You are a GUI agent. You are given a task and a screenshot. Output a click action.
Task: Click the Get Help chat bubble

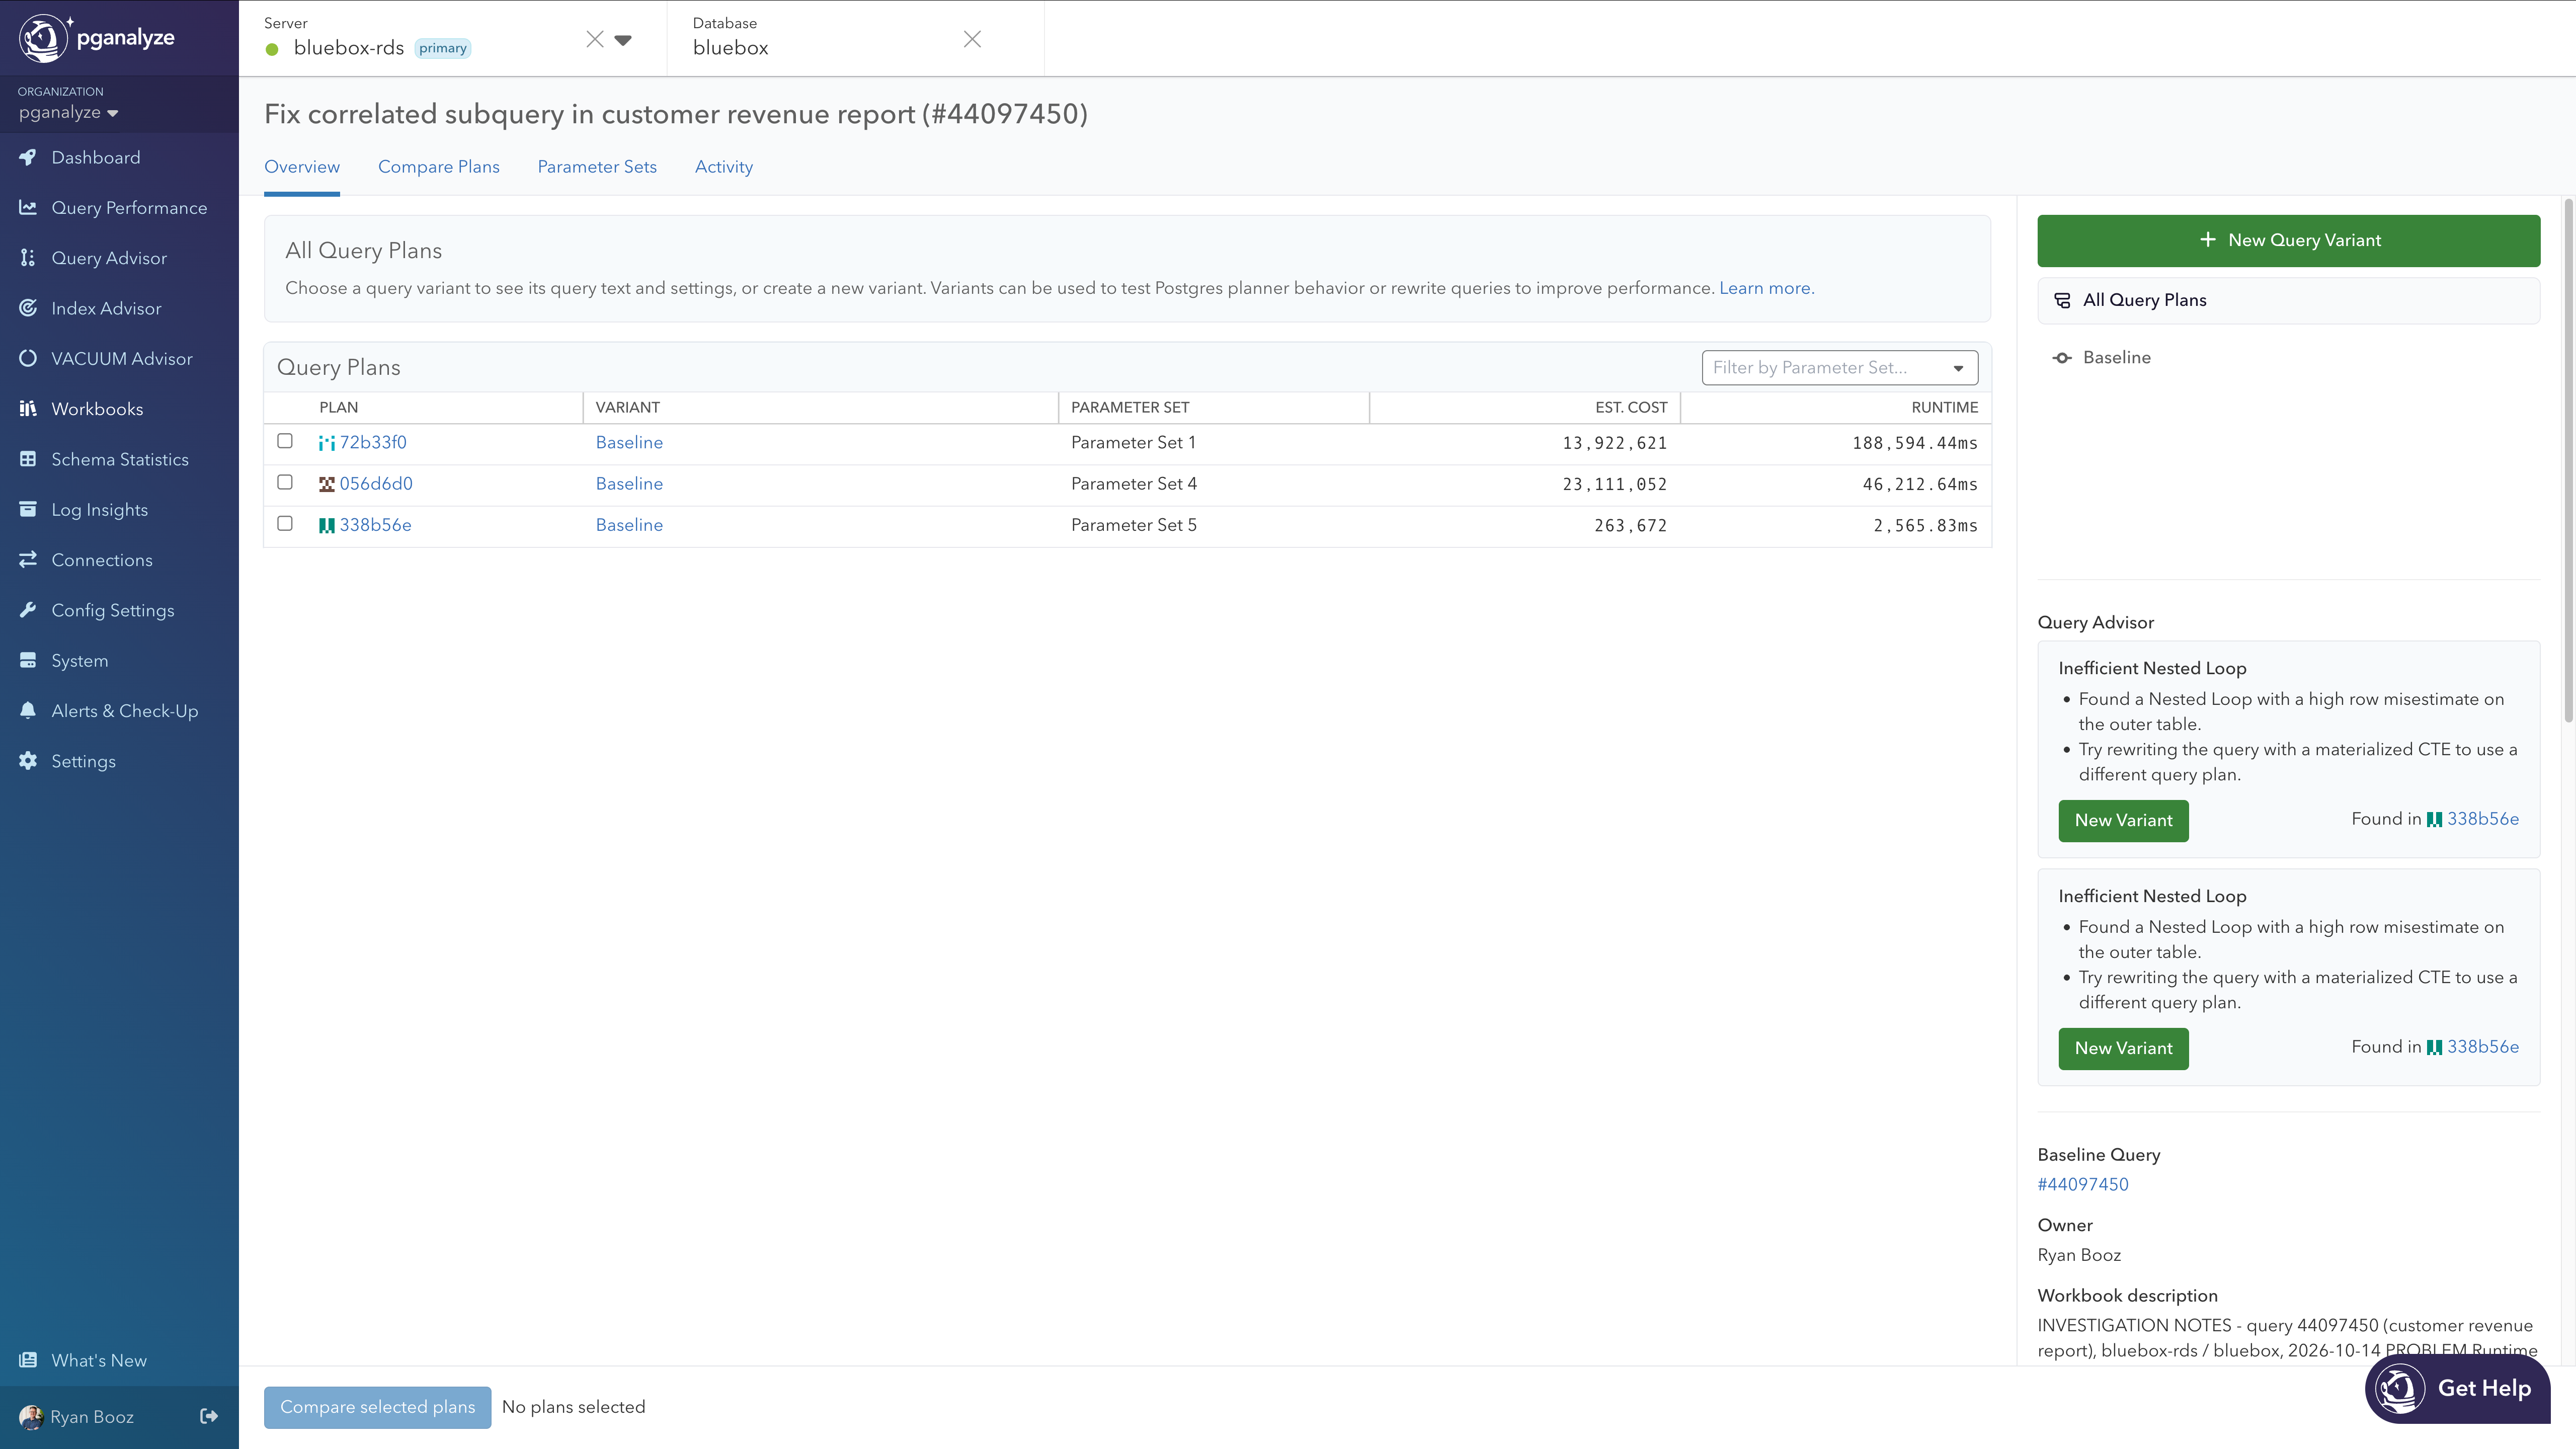(x=2457, y=1388)
